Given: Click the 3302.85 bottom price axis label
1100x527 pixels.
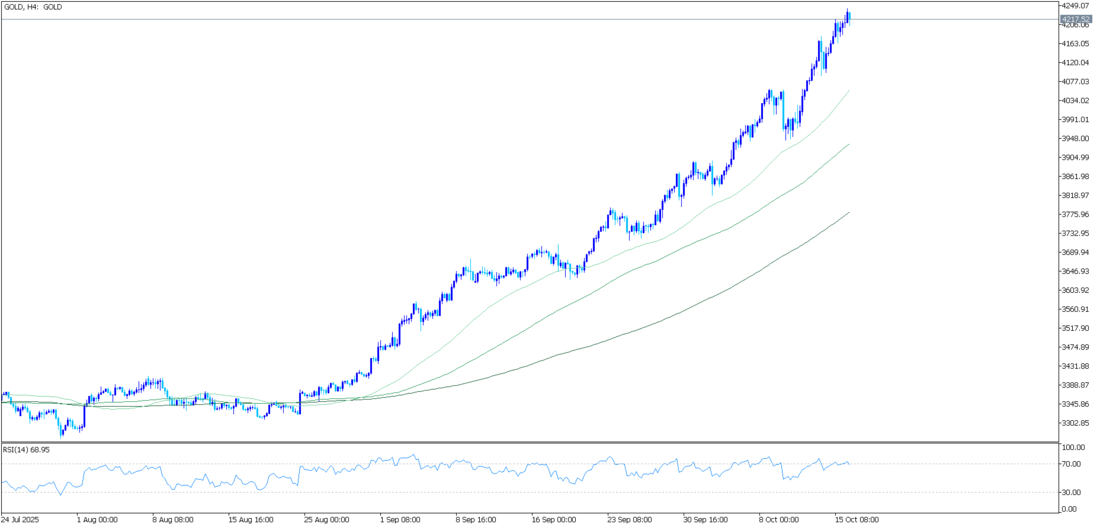Looking at the screenshot, I should [1076, 423].
